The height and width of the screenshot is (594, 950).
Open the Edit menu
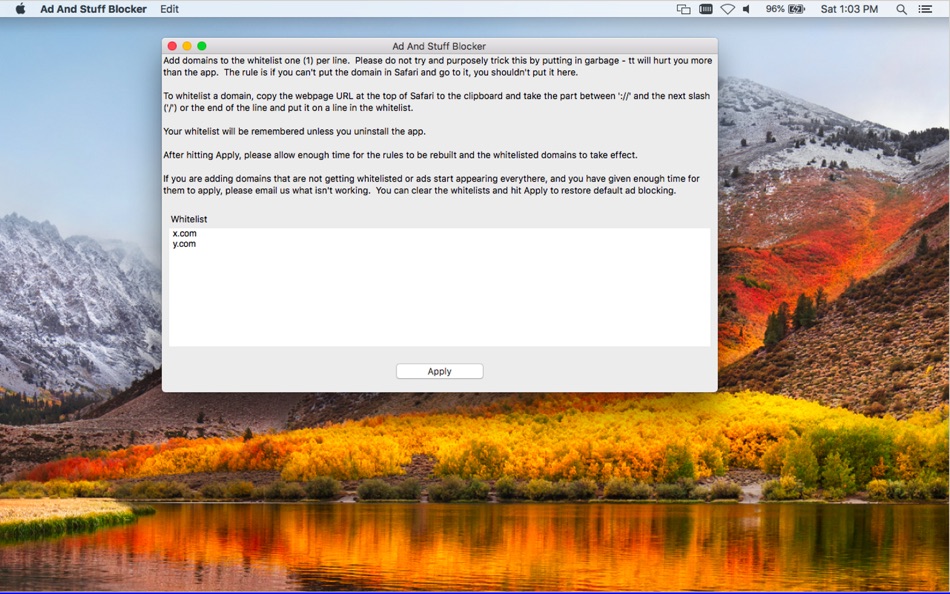[169, 9]
